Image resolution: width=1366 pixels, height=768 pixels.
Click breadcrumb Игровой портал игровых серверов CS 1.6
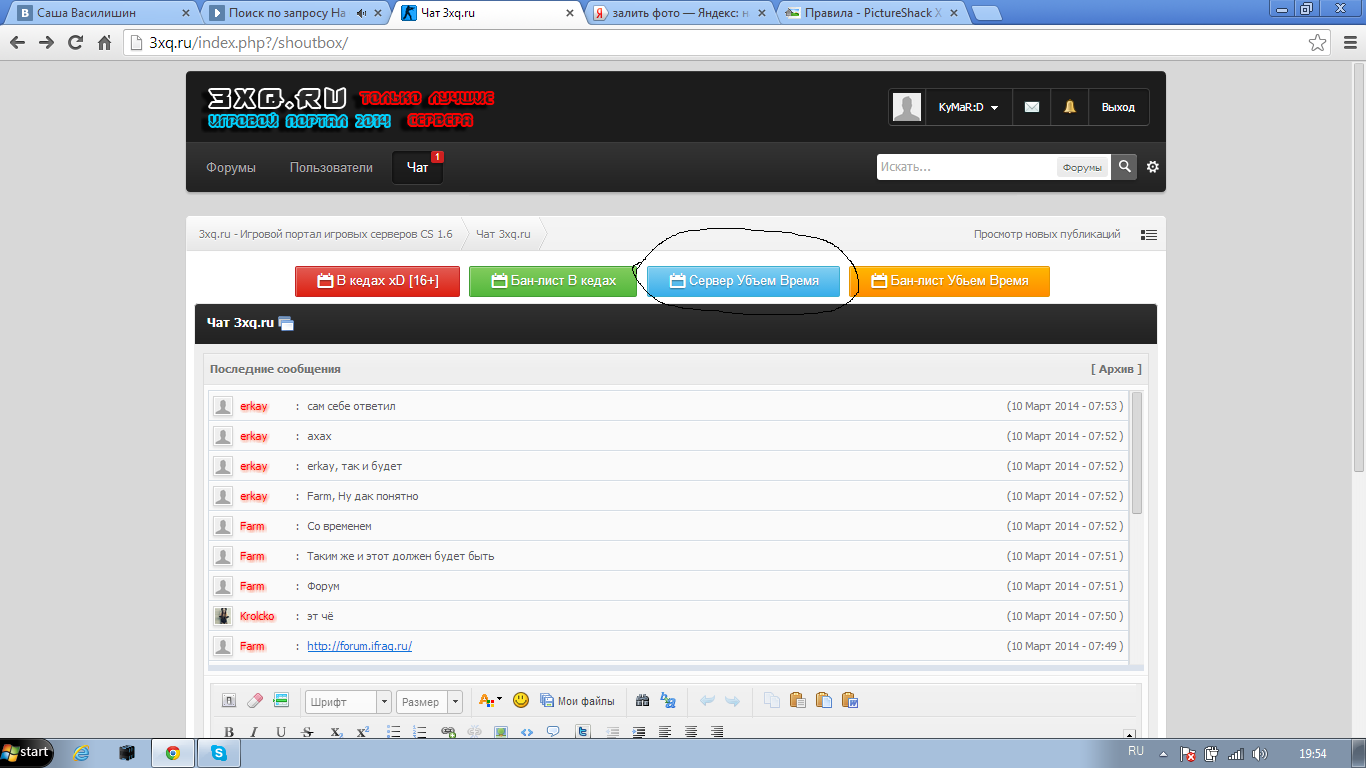326,234
